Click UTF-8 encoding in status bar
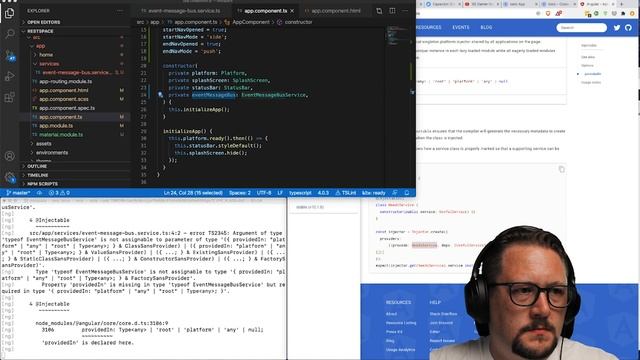Screen dimensions: 640x360 pyautogui.click(x=264, y=193)
